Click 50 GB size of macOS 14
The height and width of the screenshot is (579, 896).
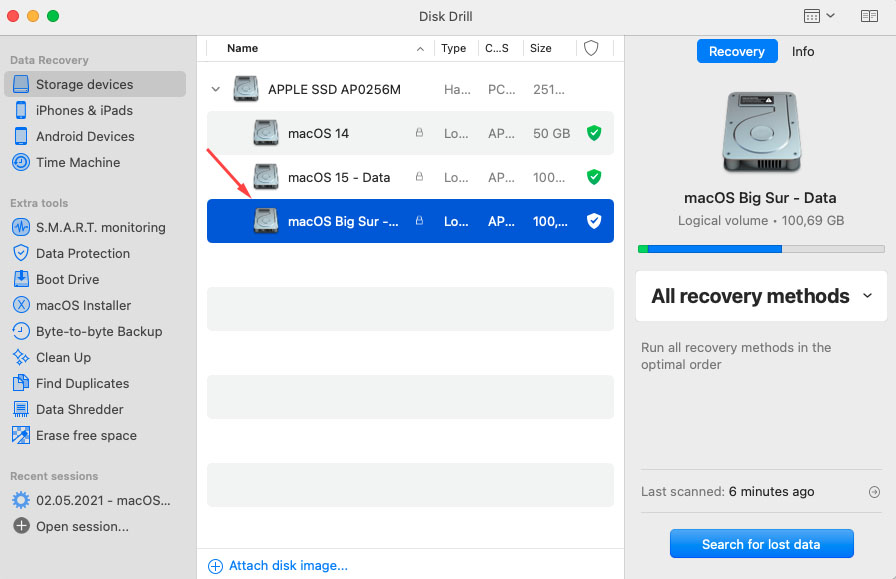[551, 133]
